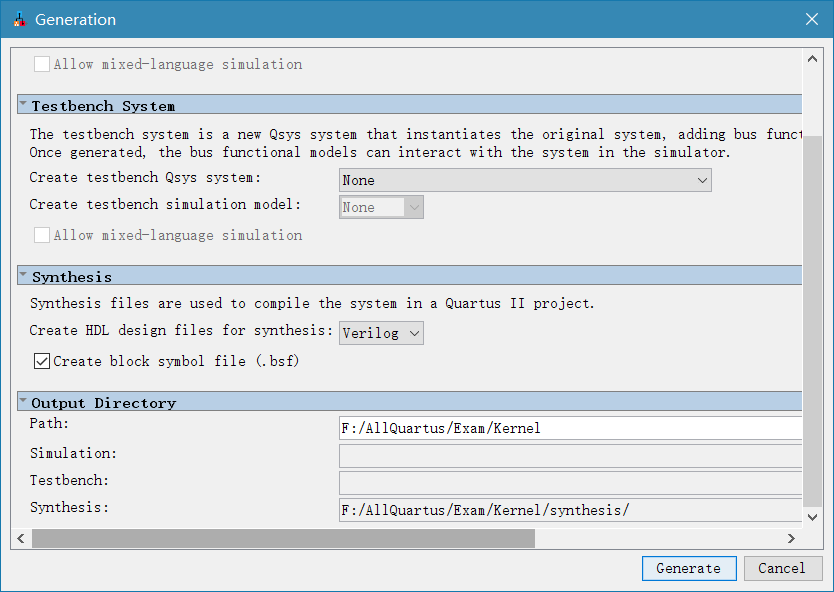Click the Synthesis directory field
The height and width of the screenshot is (592, 834).
[570, 510]
